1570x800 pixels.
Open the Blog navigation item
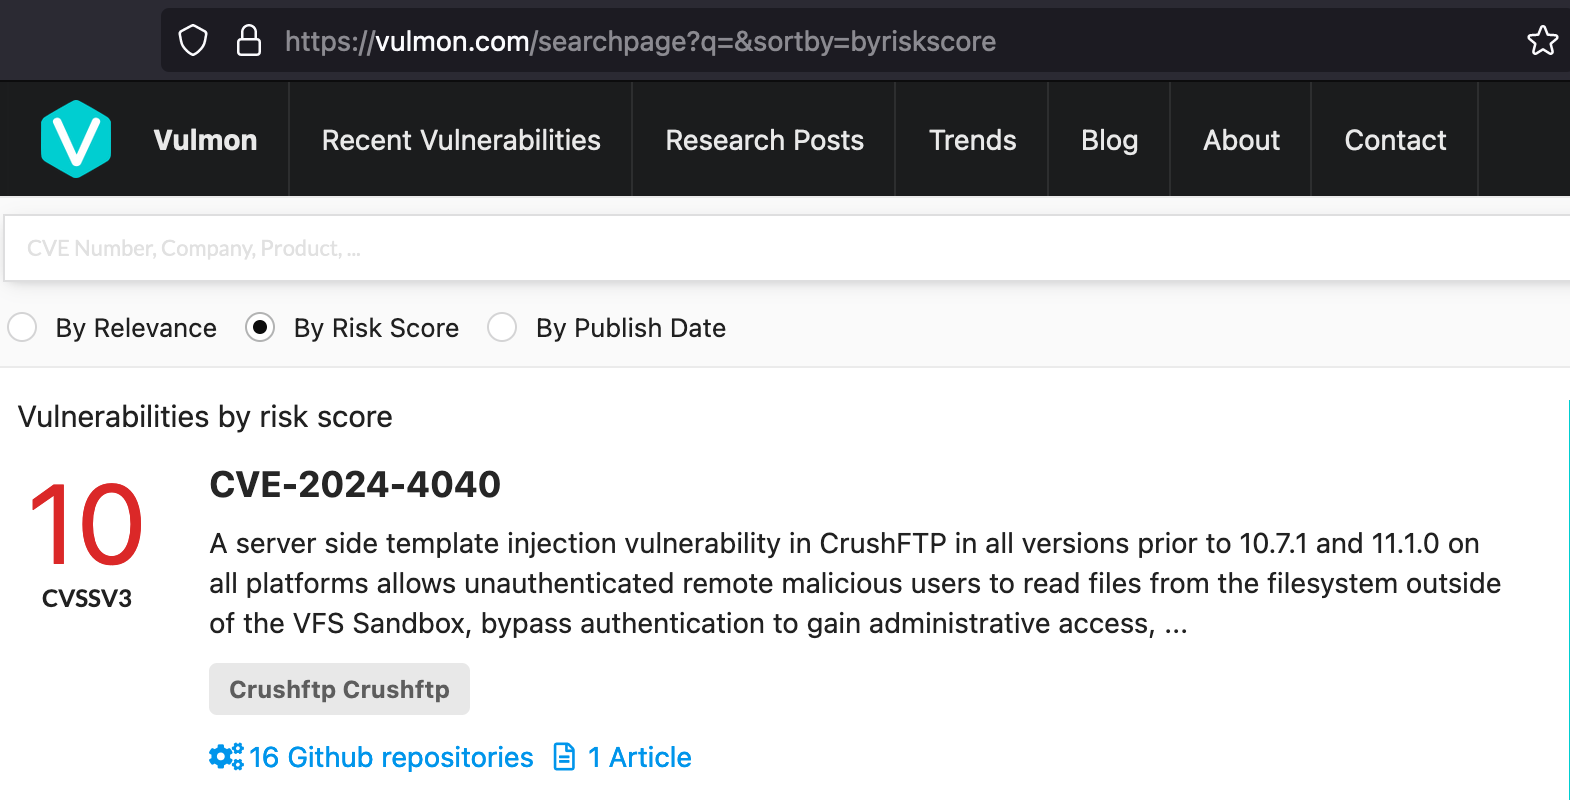pyautogui.click(x=1109, y=140)
